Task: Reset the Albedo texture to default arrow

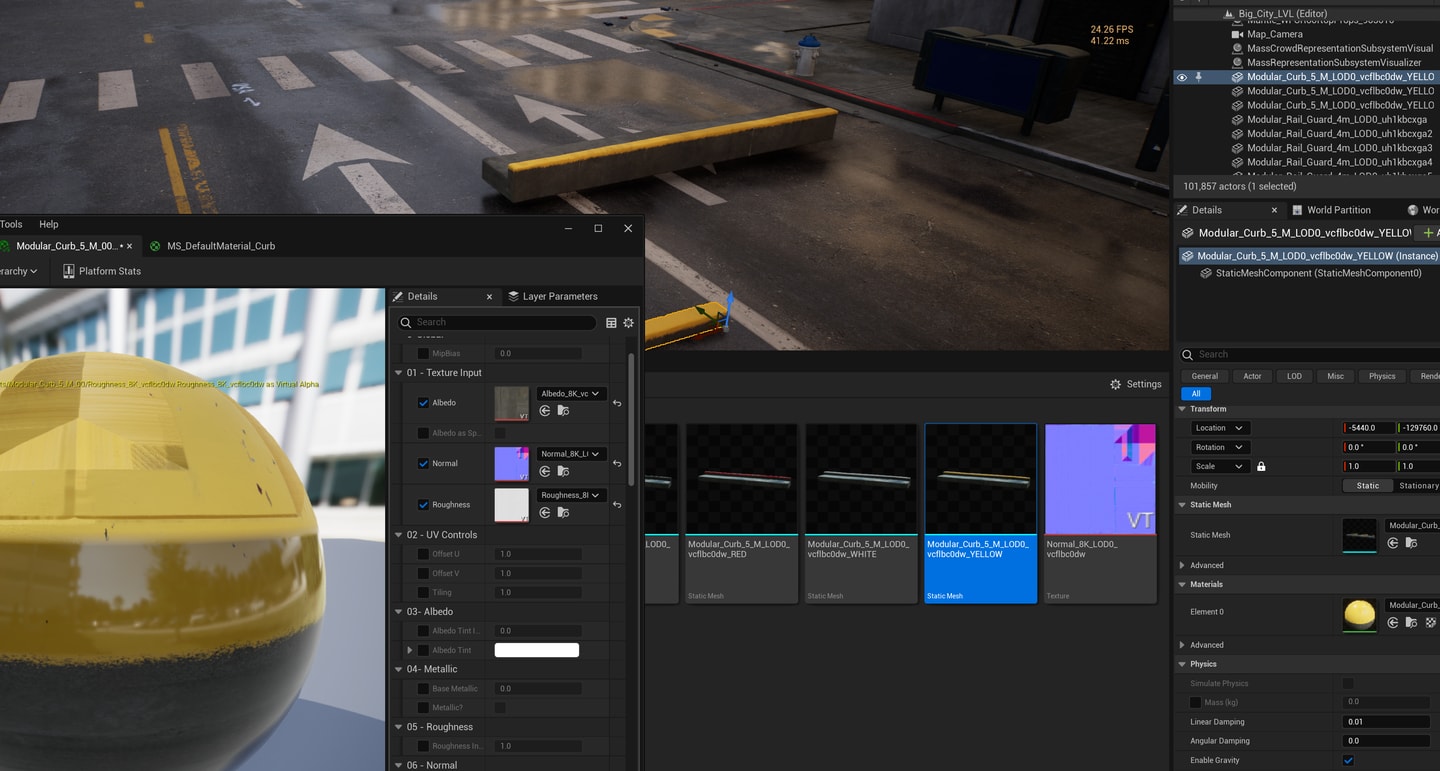Action: pos(617,404)
